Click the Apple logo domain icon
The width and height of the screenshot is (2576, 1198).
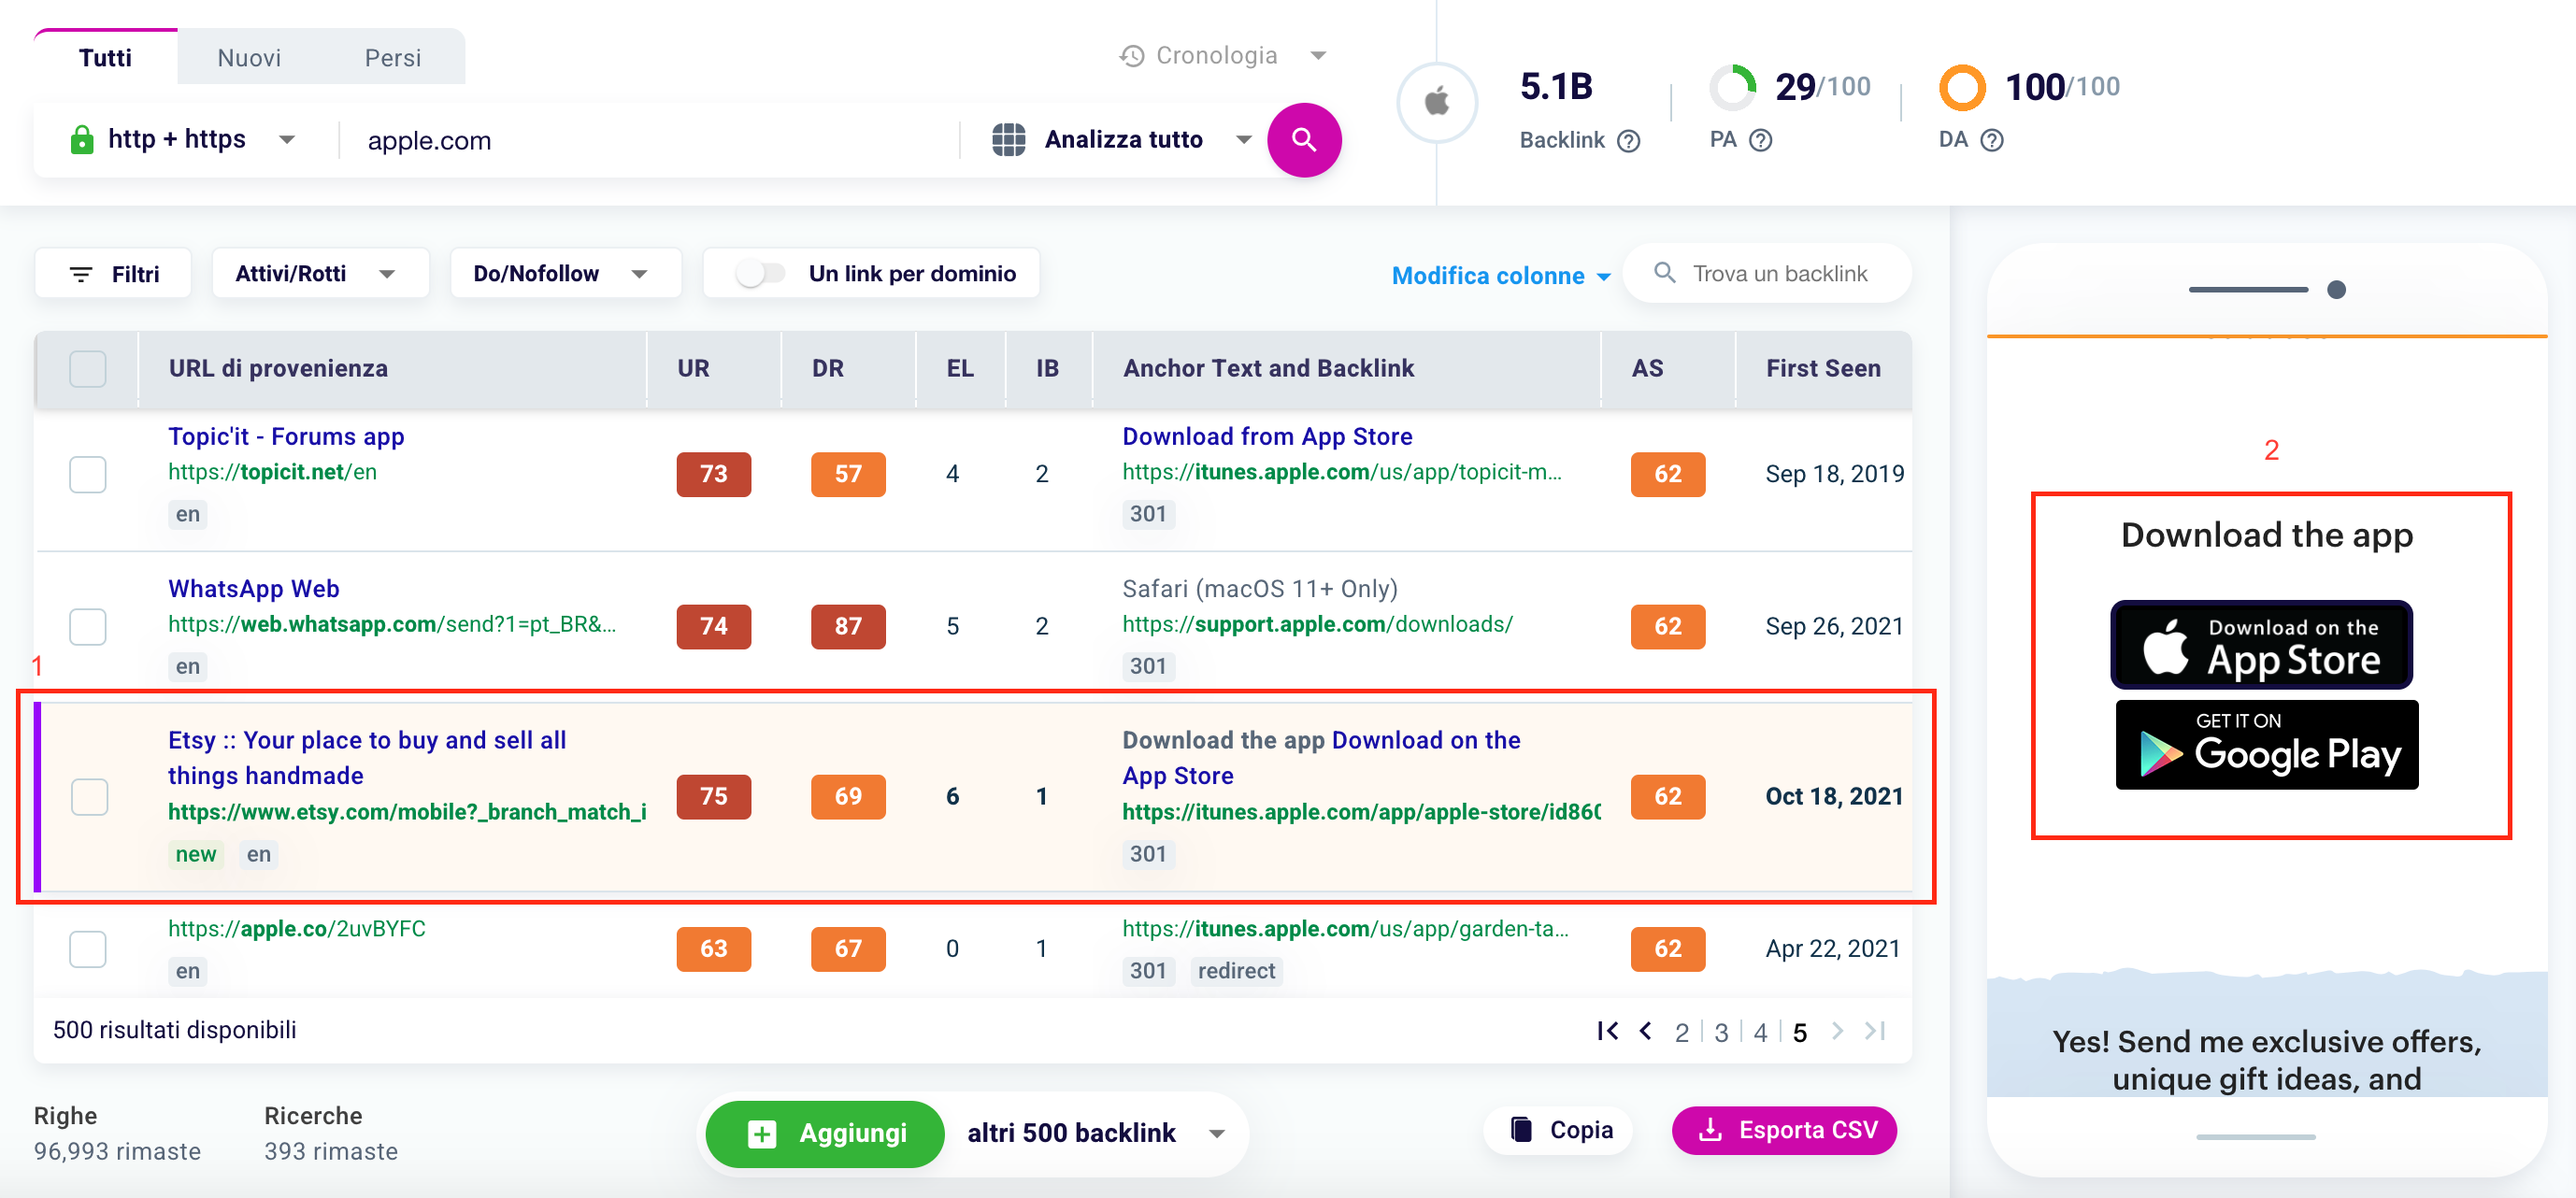pyautogui.click(x=1437, y=102)
